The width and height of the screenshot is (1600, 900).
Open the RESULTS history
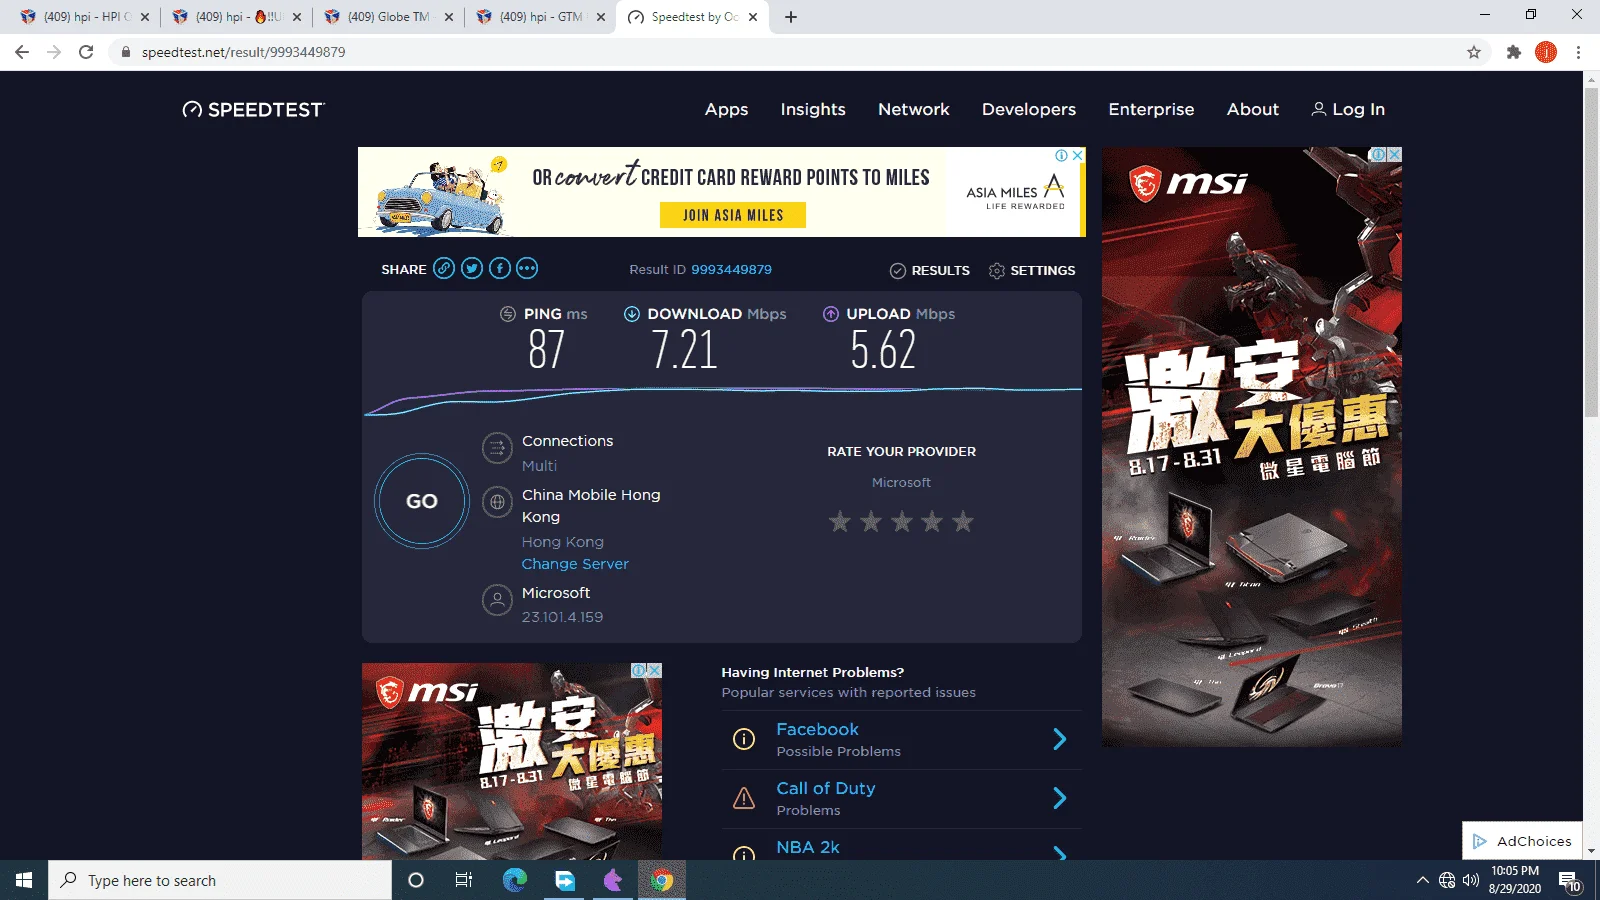tap(930, 270)
